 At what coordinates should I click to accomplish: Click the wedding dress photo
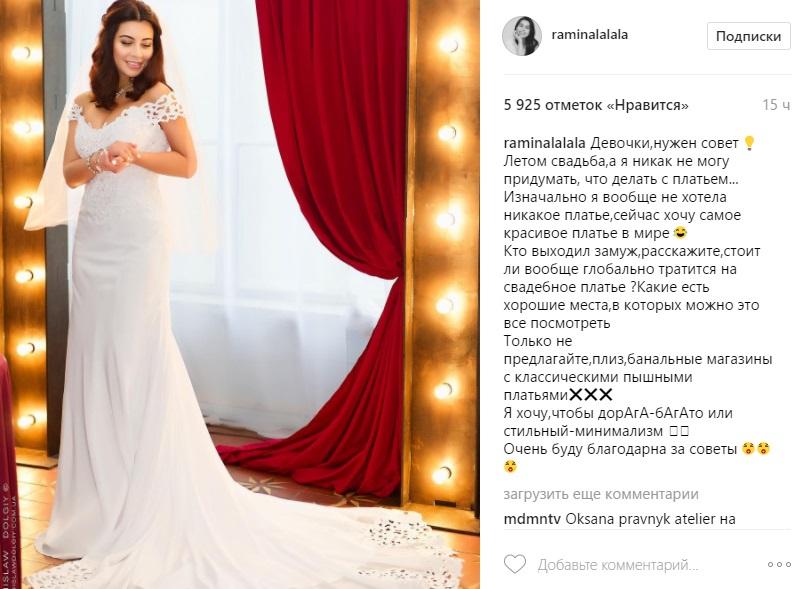[x=240, y=294]
